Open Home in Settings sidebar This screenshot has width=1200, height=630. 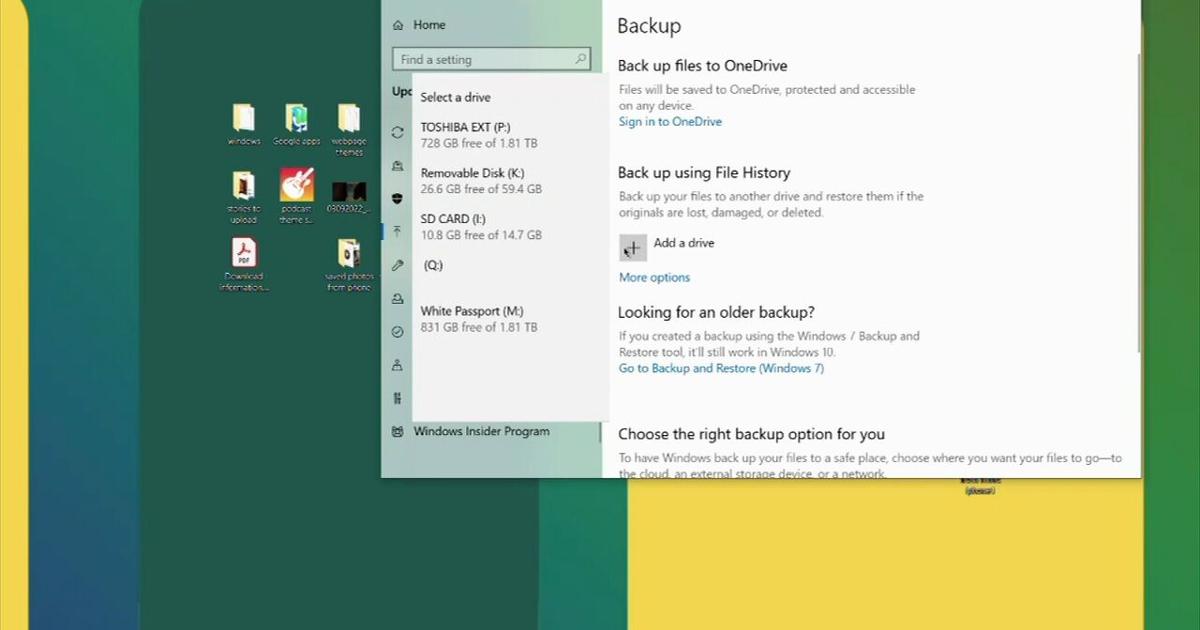[429, 25]
